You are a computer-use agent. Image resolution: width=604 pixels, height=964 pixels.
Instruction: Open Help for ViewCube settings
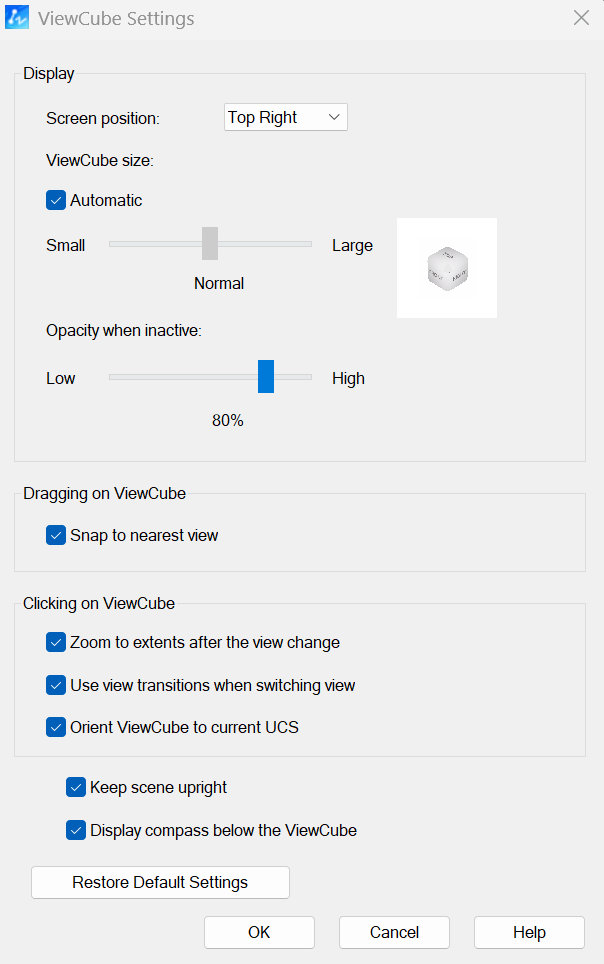tap(529, 932)
